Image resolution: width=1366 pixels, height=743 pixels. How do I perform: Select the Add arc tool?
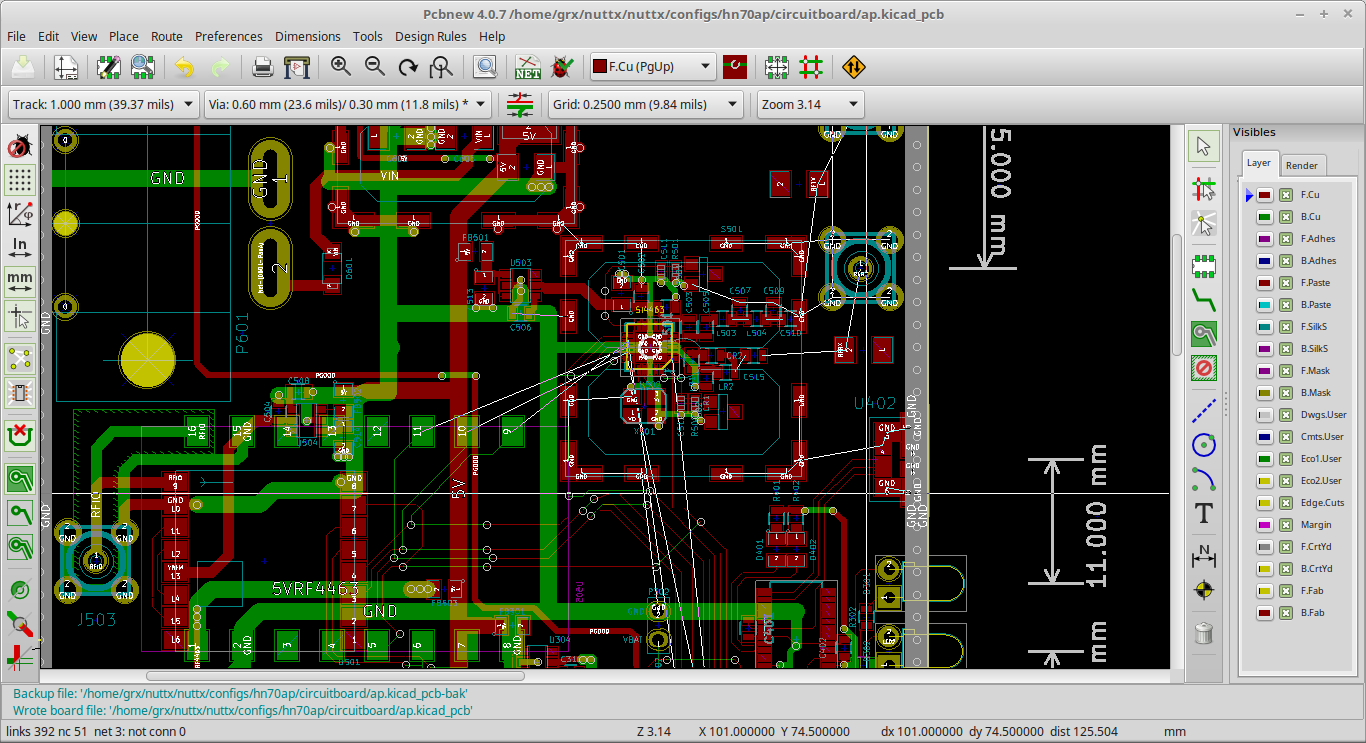tap(1204, 479)
